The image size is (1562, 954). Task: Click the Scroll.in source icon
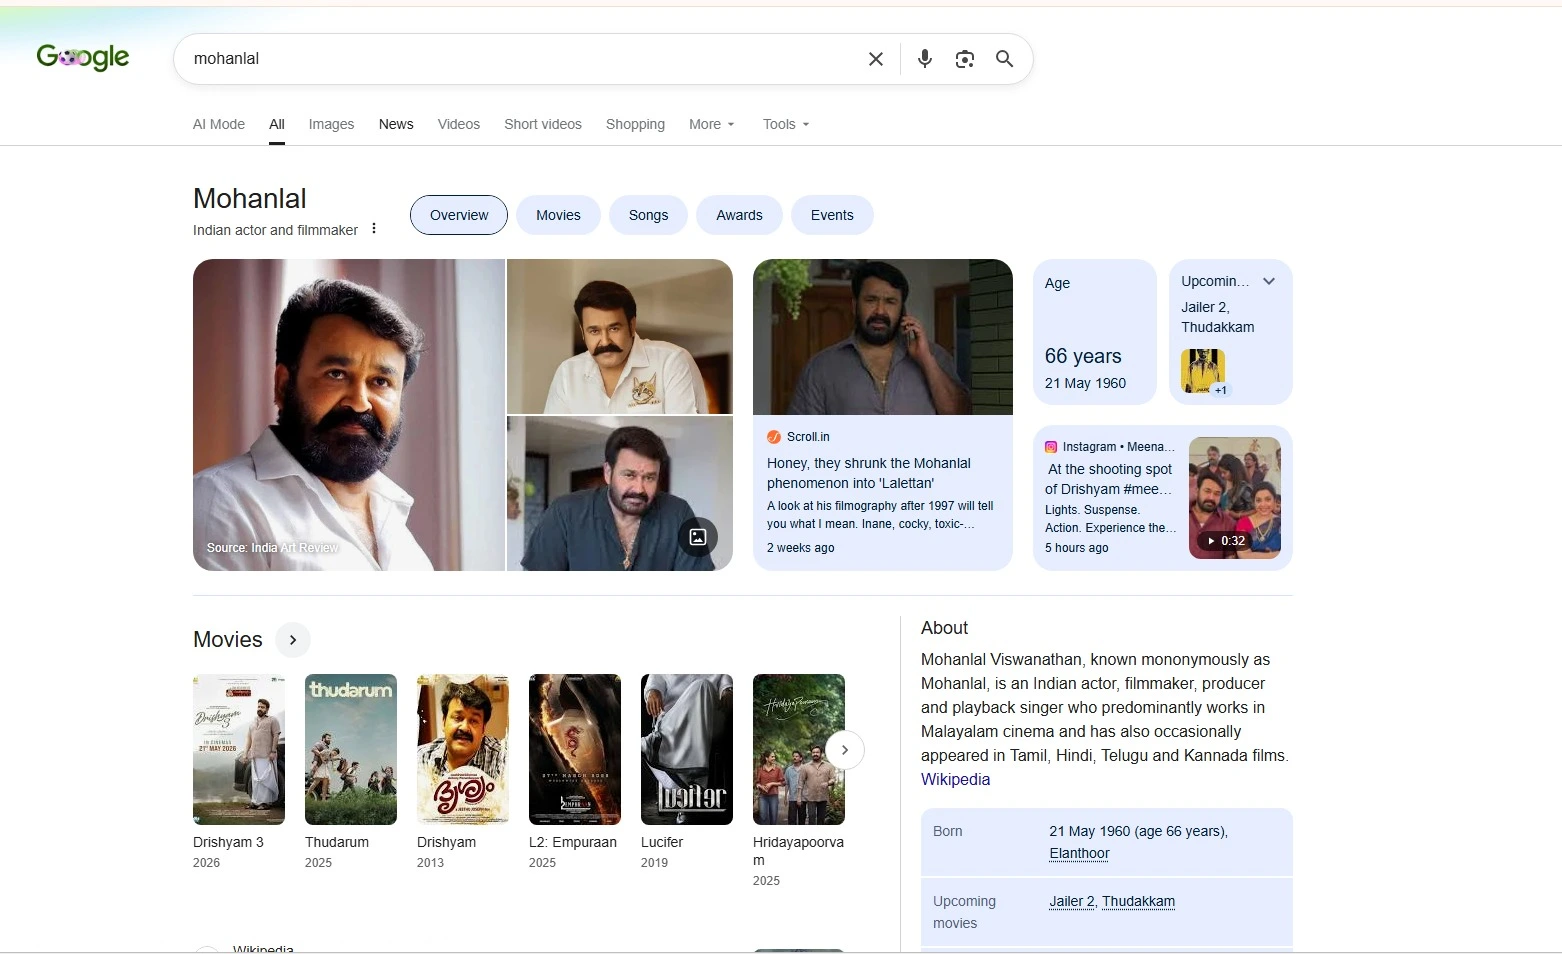click(x=774, y=437)
